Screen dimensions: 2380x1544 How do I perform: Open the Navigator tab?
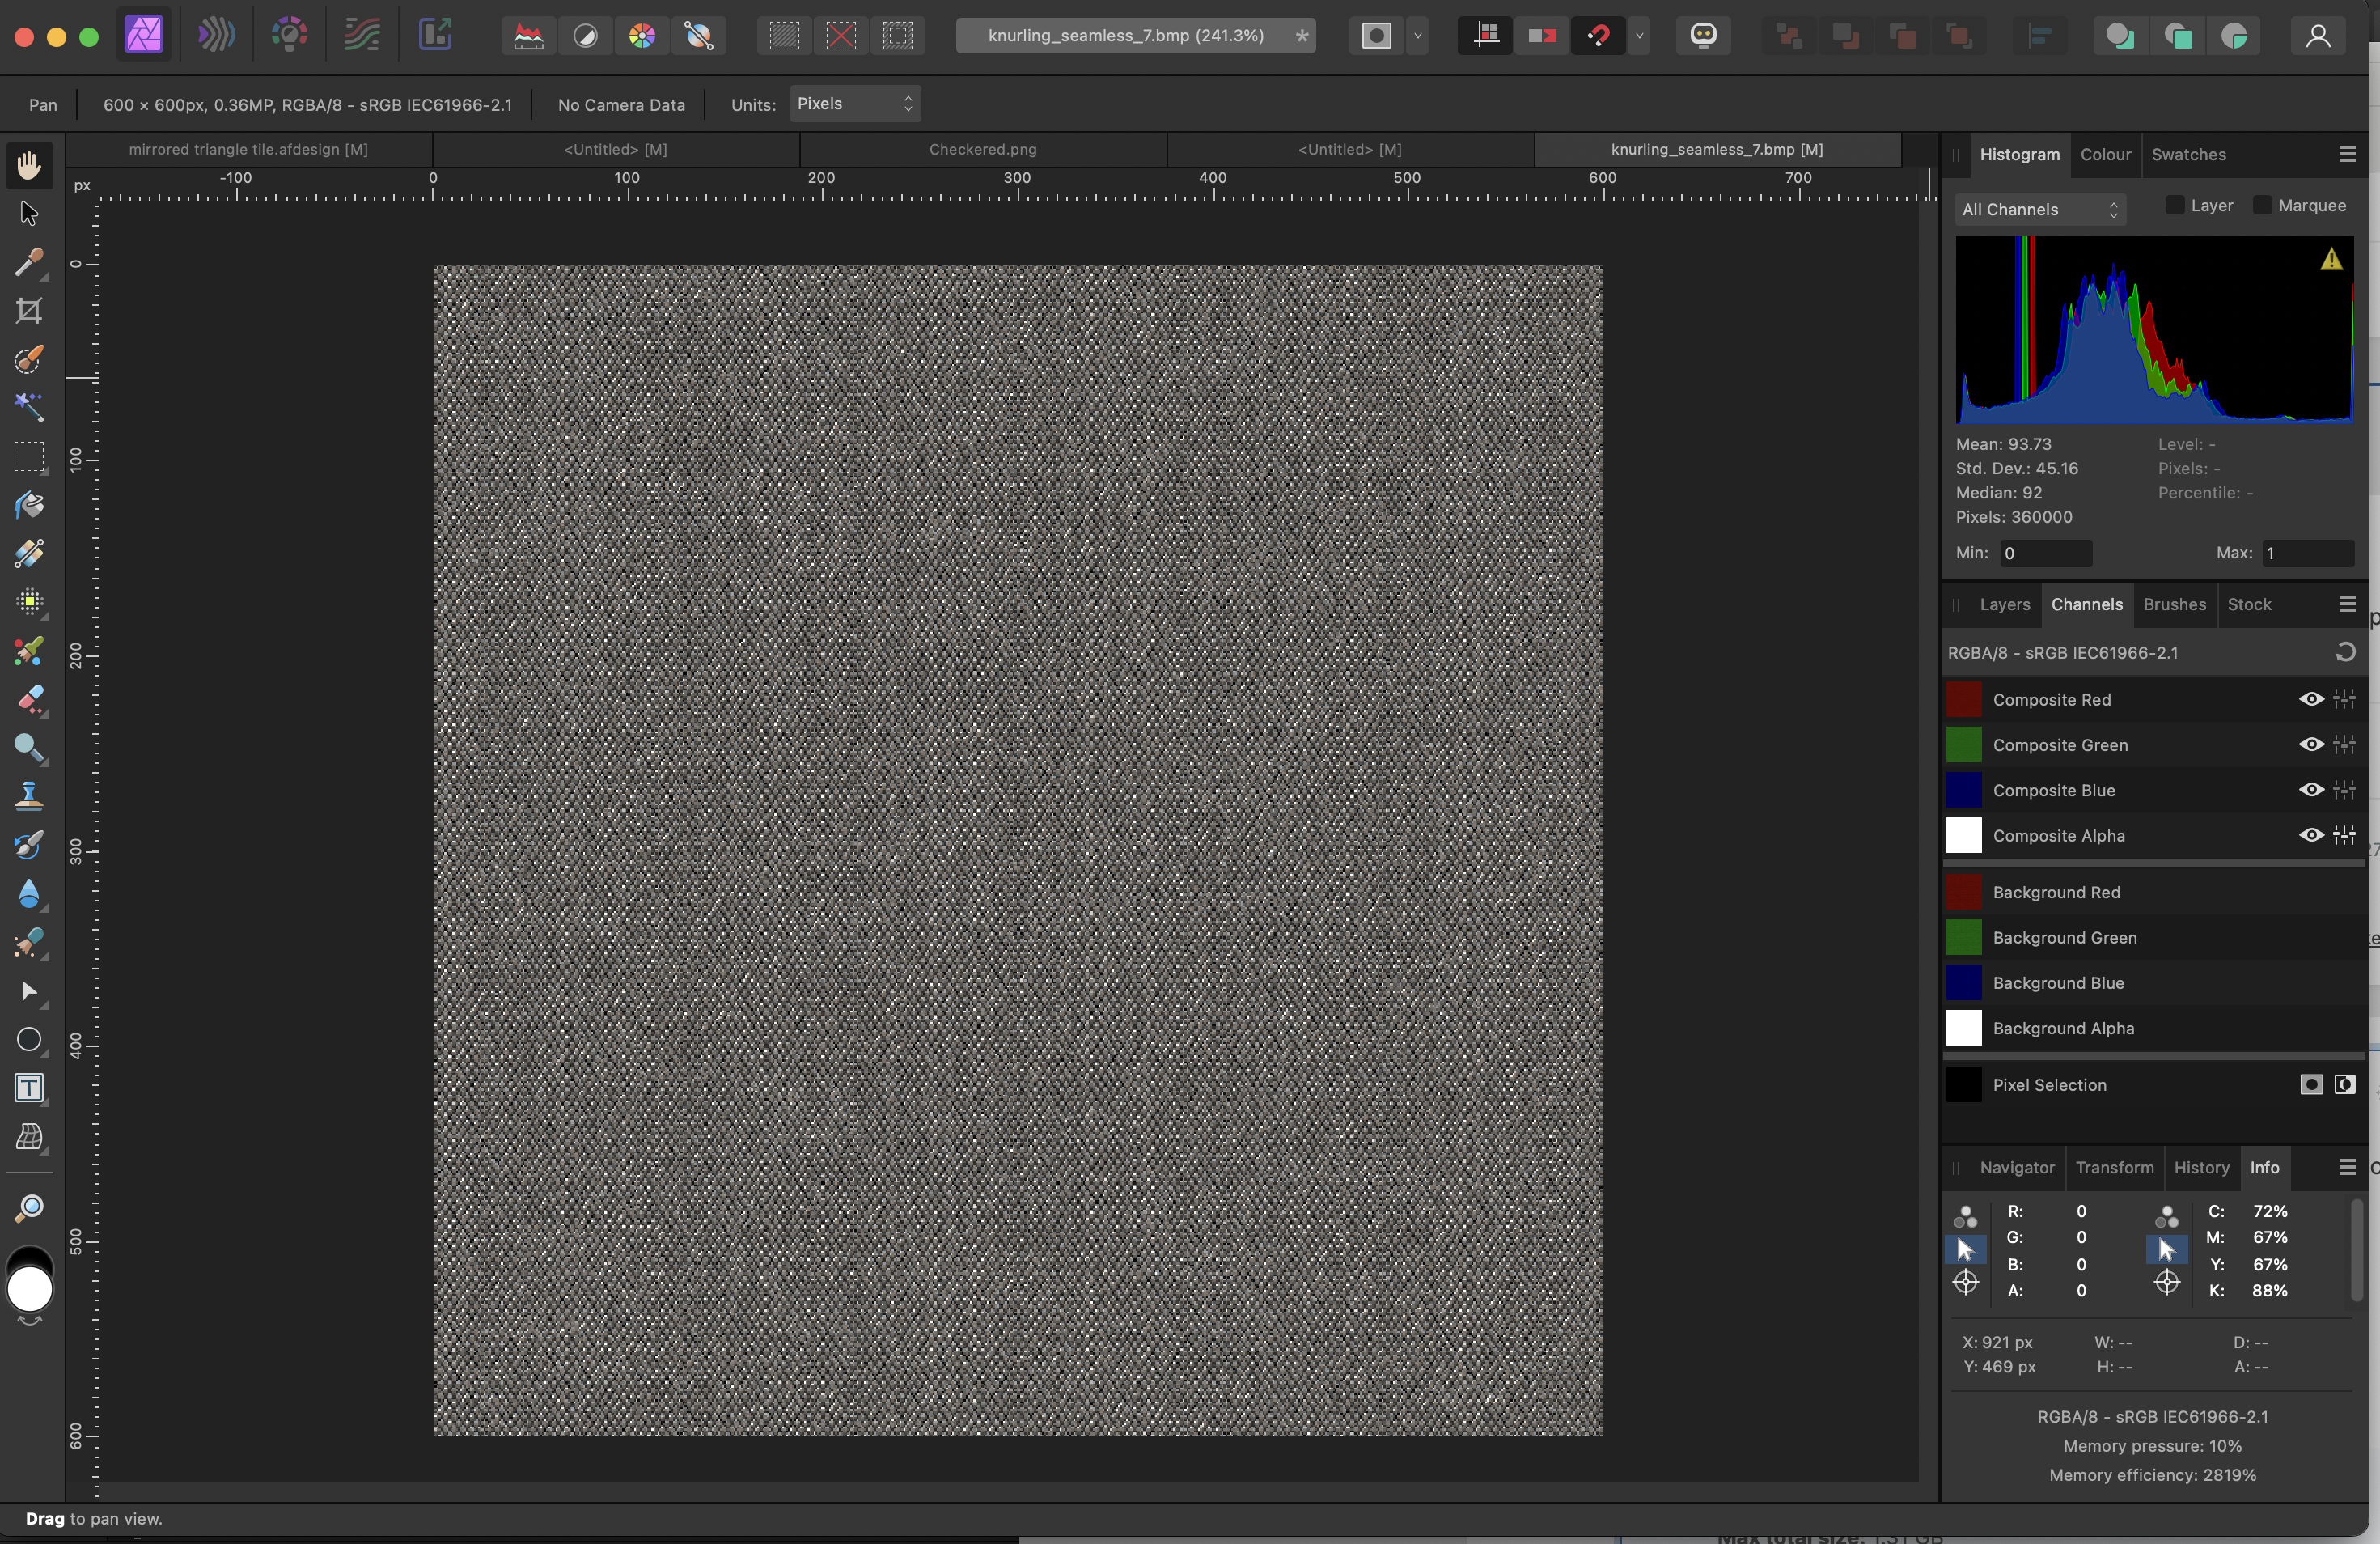(2017, 1168)
